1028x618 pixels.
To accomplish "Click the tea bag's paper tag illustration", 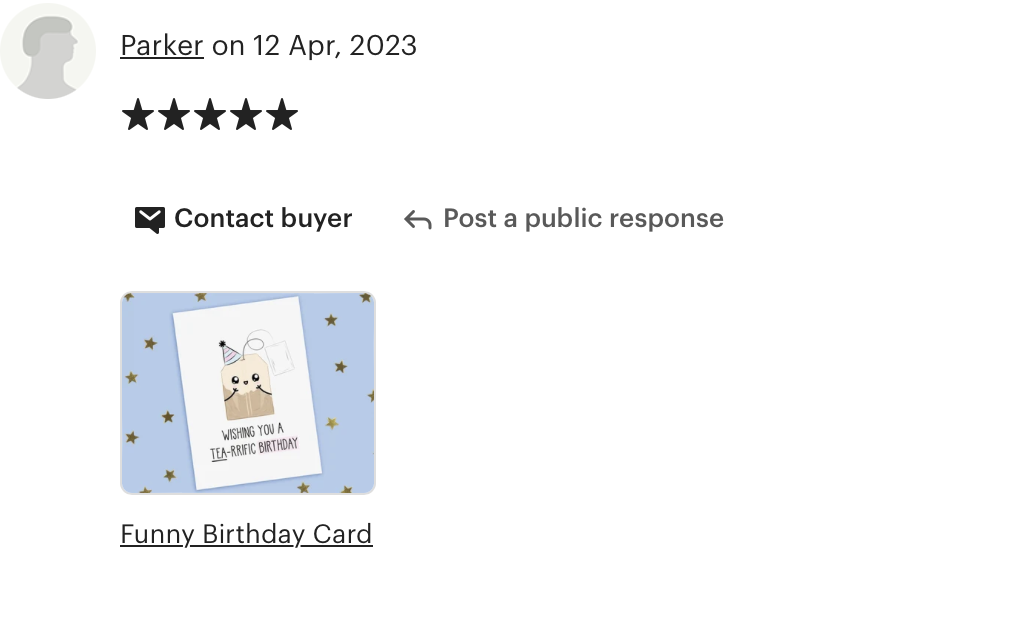I will [x=280, y=358].
